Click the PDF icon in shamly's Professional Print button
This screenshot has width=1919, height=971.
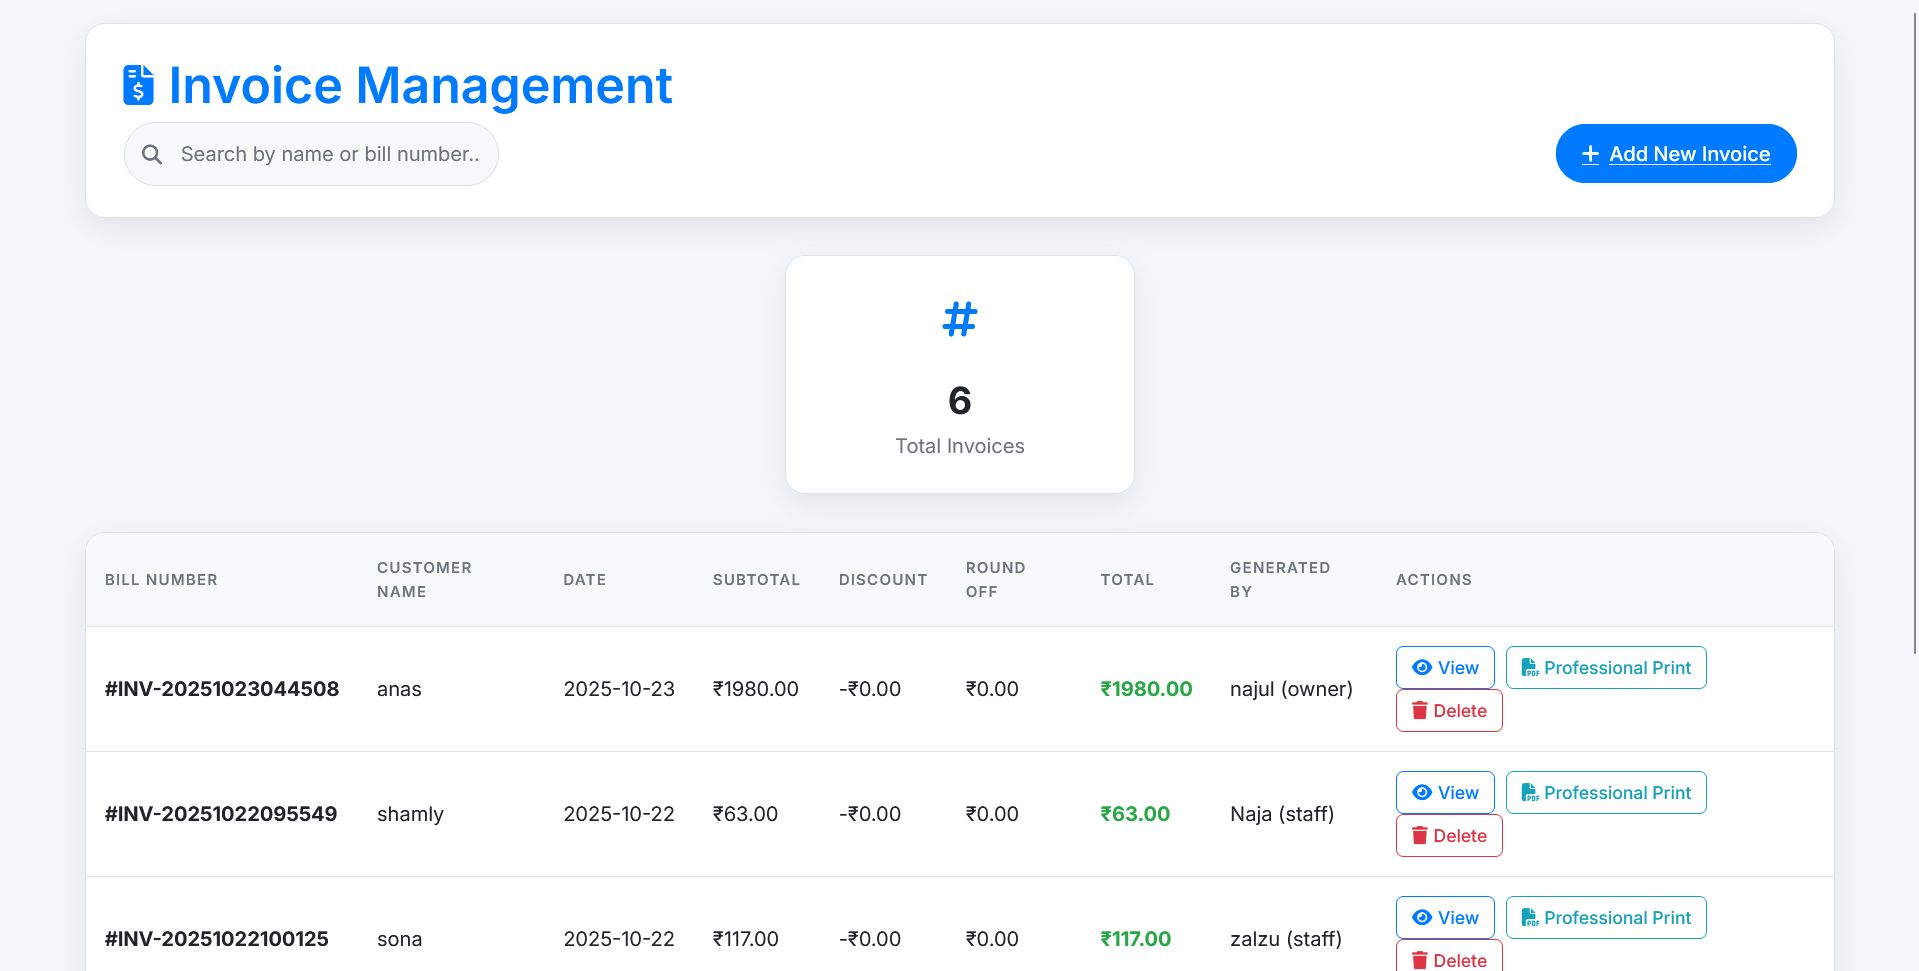[x=1530, y=792]
